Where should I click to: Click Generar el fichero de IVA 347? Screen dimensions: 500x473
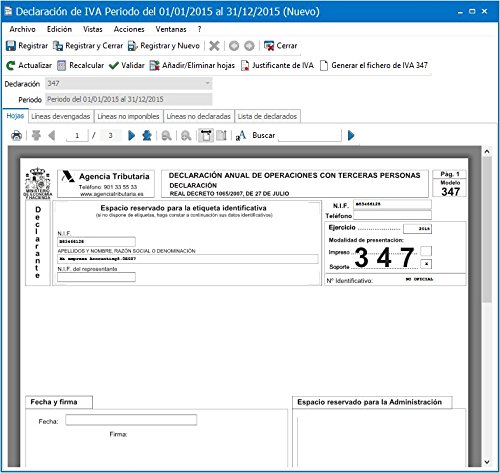tap(374, 65)
